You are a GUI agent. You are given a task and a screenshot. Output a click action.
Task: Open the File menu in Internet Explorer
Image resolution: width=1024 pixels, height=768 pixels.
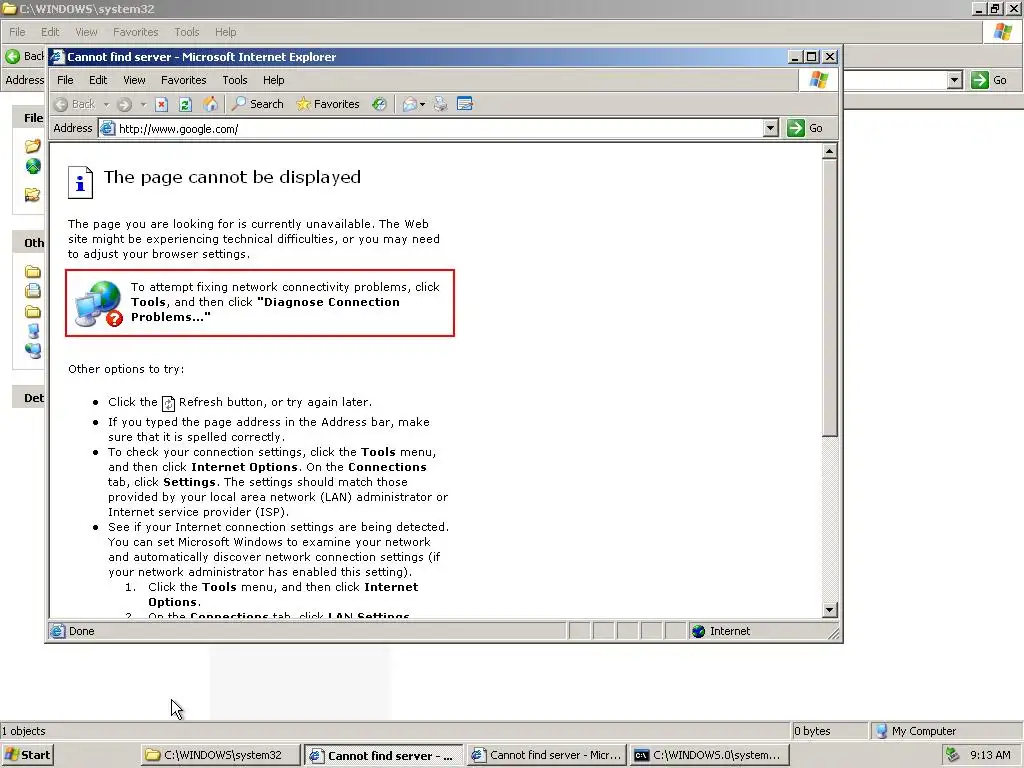coord(65,80)
